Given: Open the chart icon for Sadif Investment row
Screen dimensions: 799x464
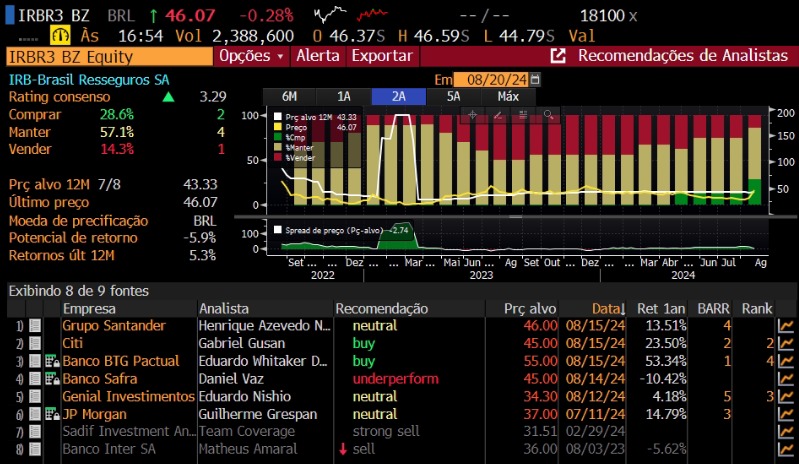Looking at the screenshot, I should pyautogui.click(x=786, y=431).
